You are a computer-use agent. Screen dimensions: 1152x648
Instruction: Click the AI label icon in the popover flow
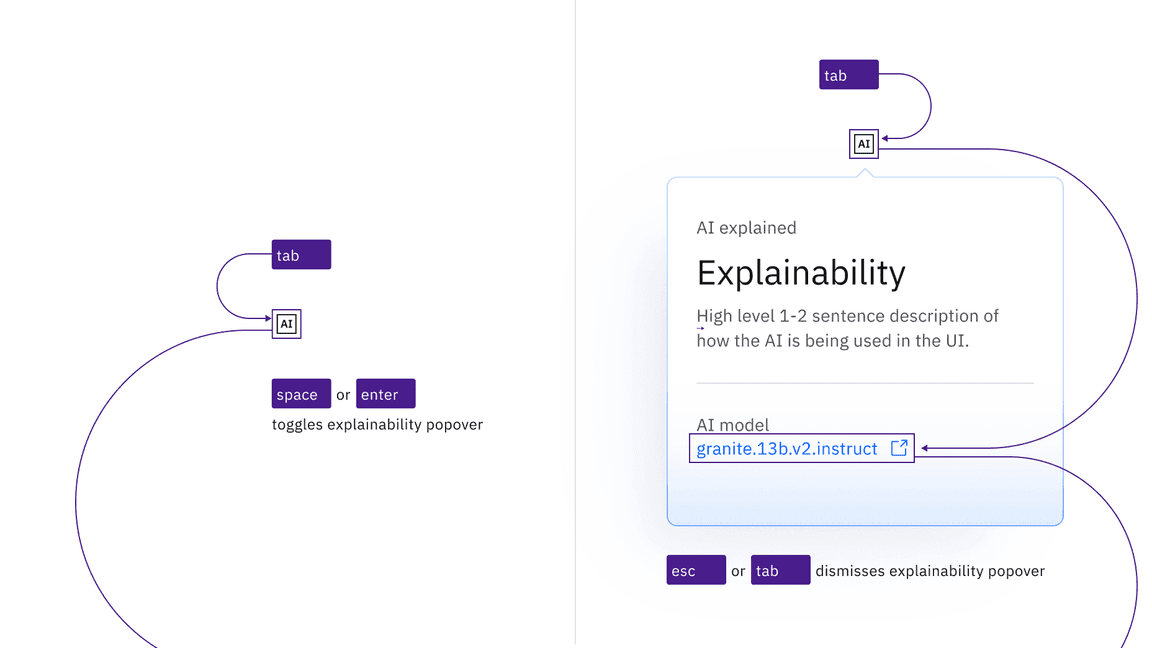point(863,143)
